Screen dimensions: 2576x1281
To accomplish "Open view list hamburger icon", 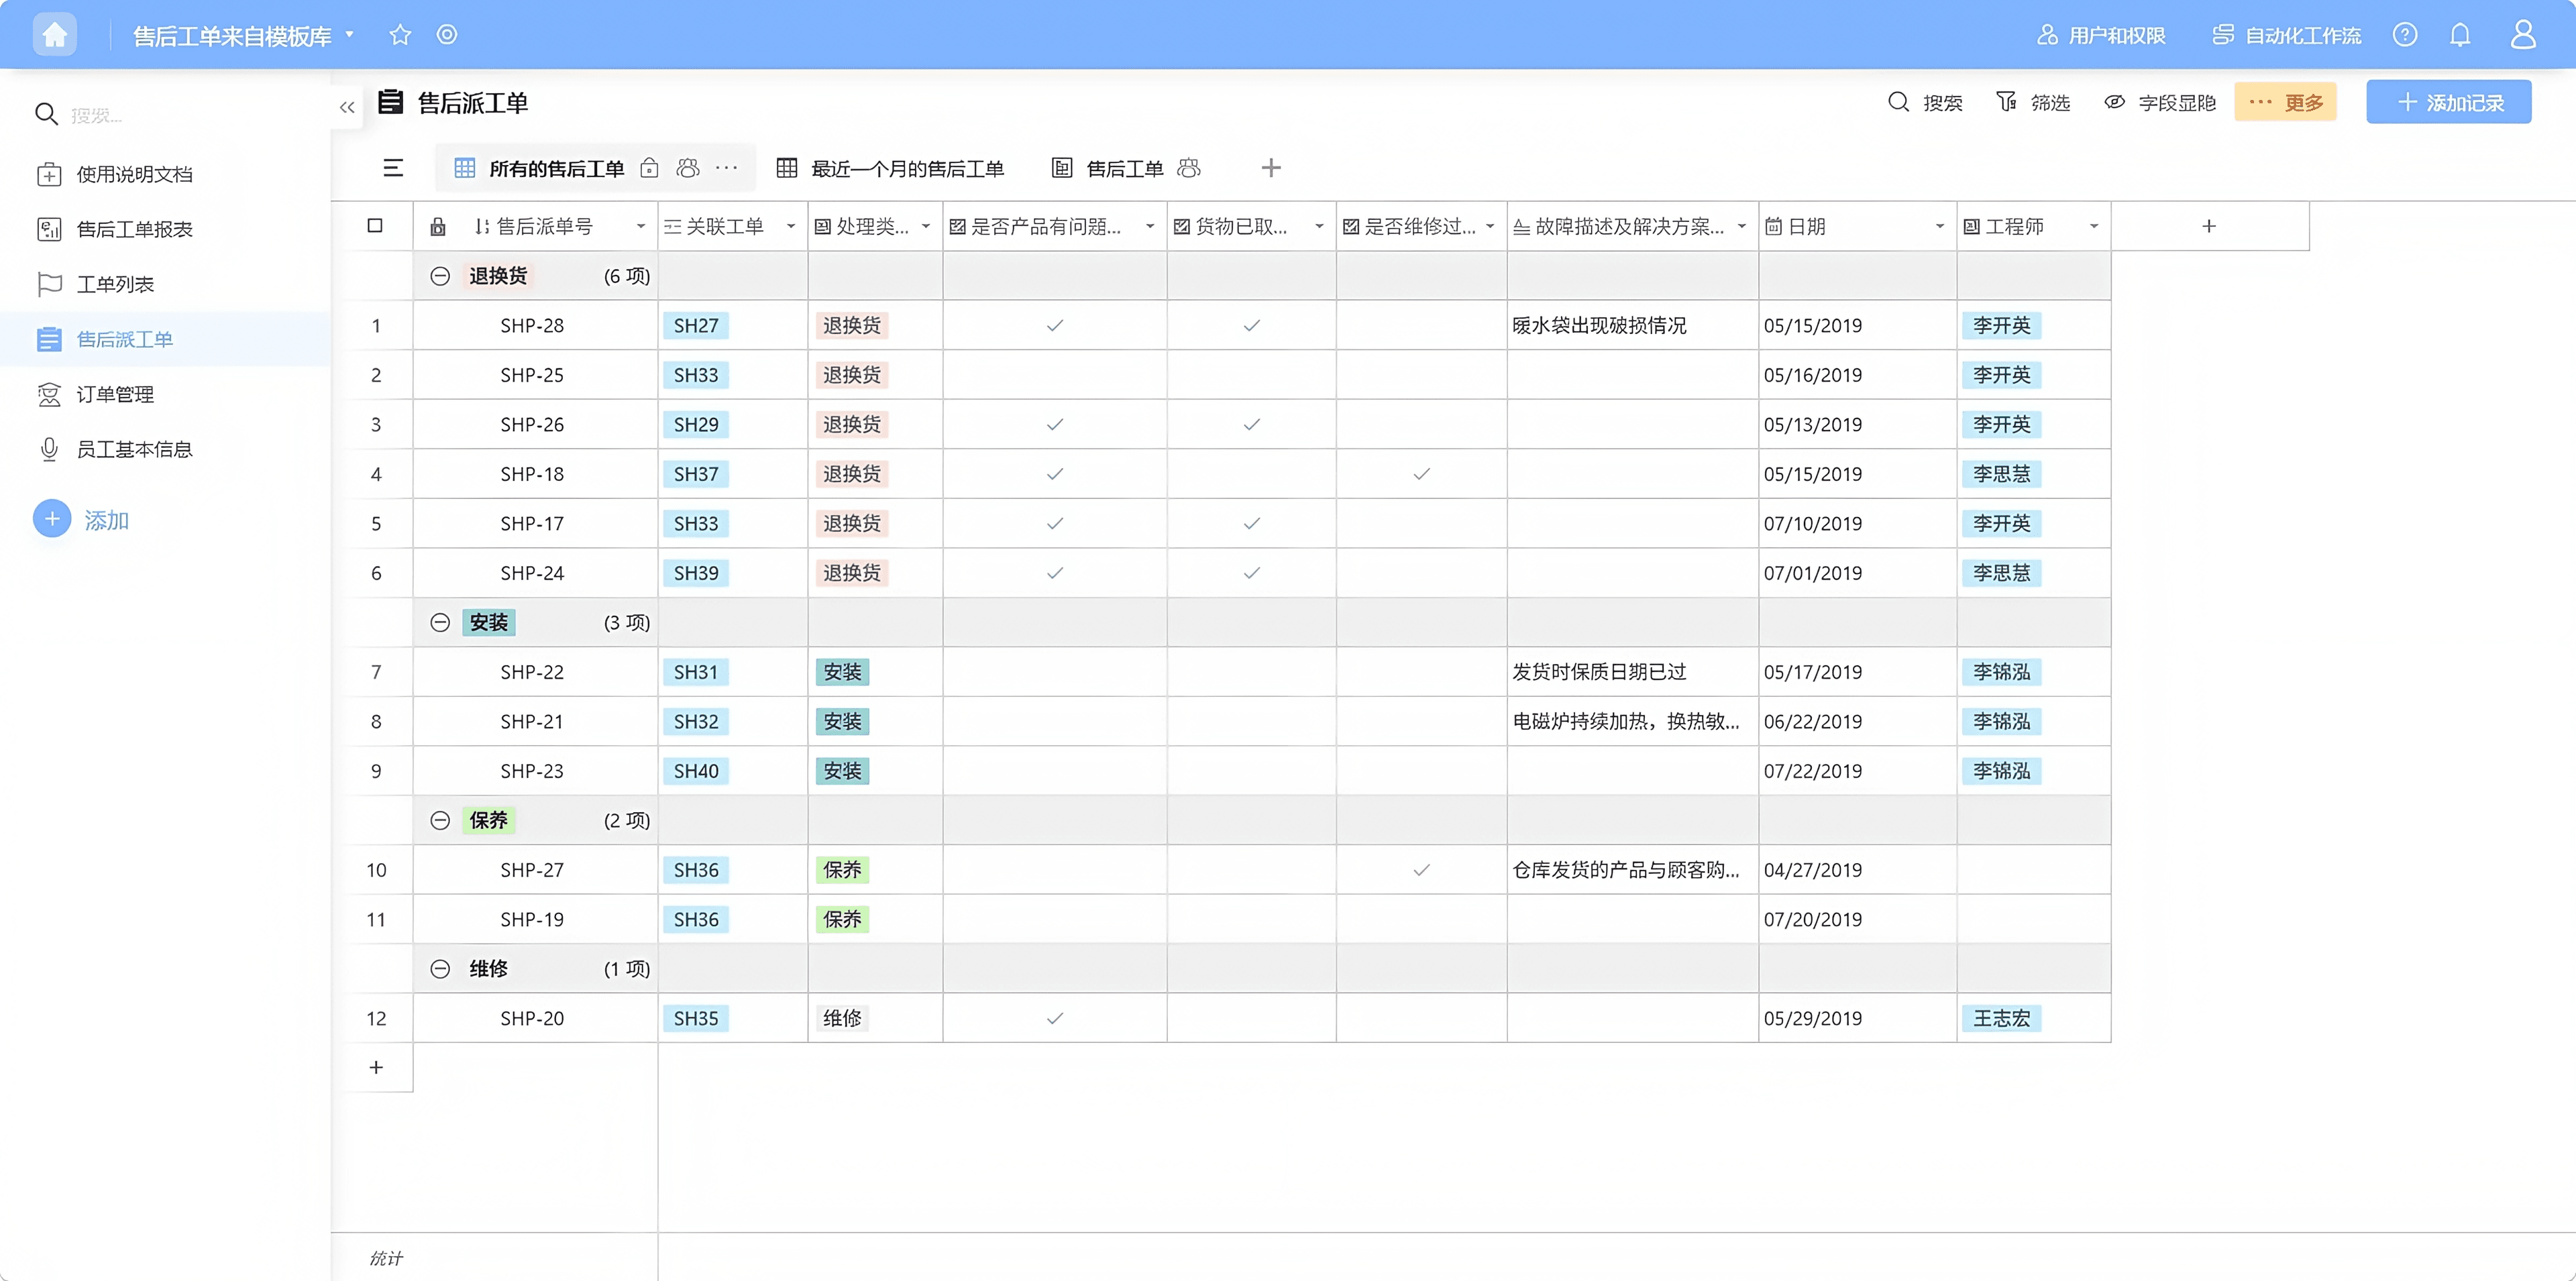I will click(393, 168).
